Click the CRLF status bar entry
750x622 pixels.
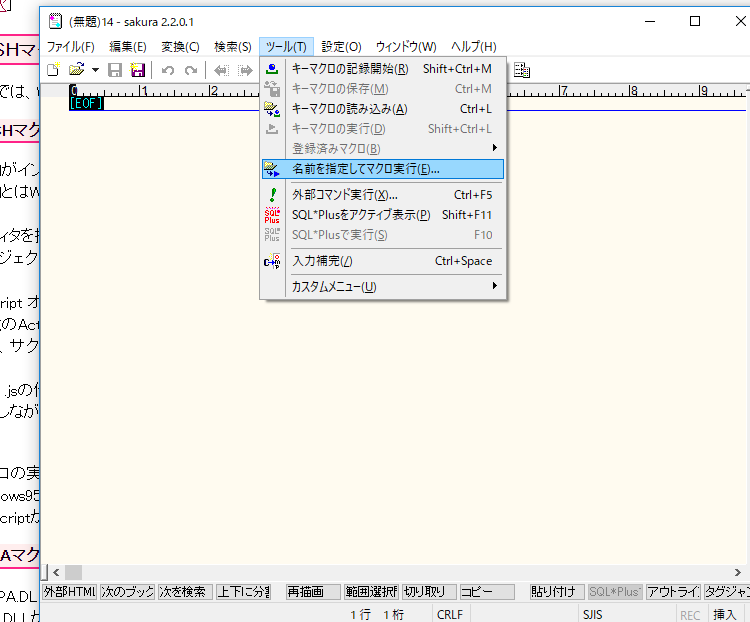point(450,614)
